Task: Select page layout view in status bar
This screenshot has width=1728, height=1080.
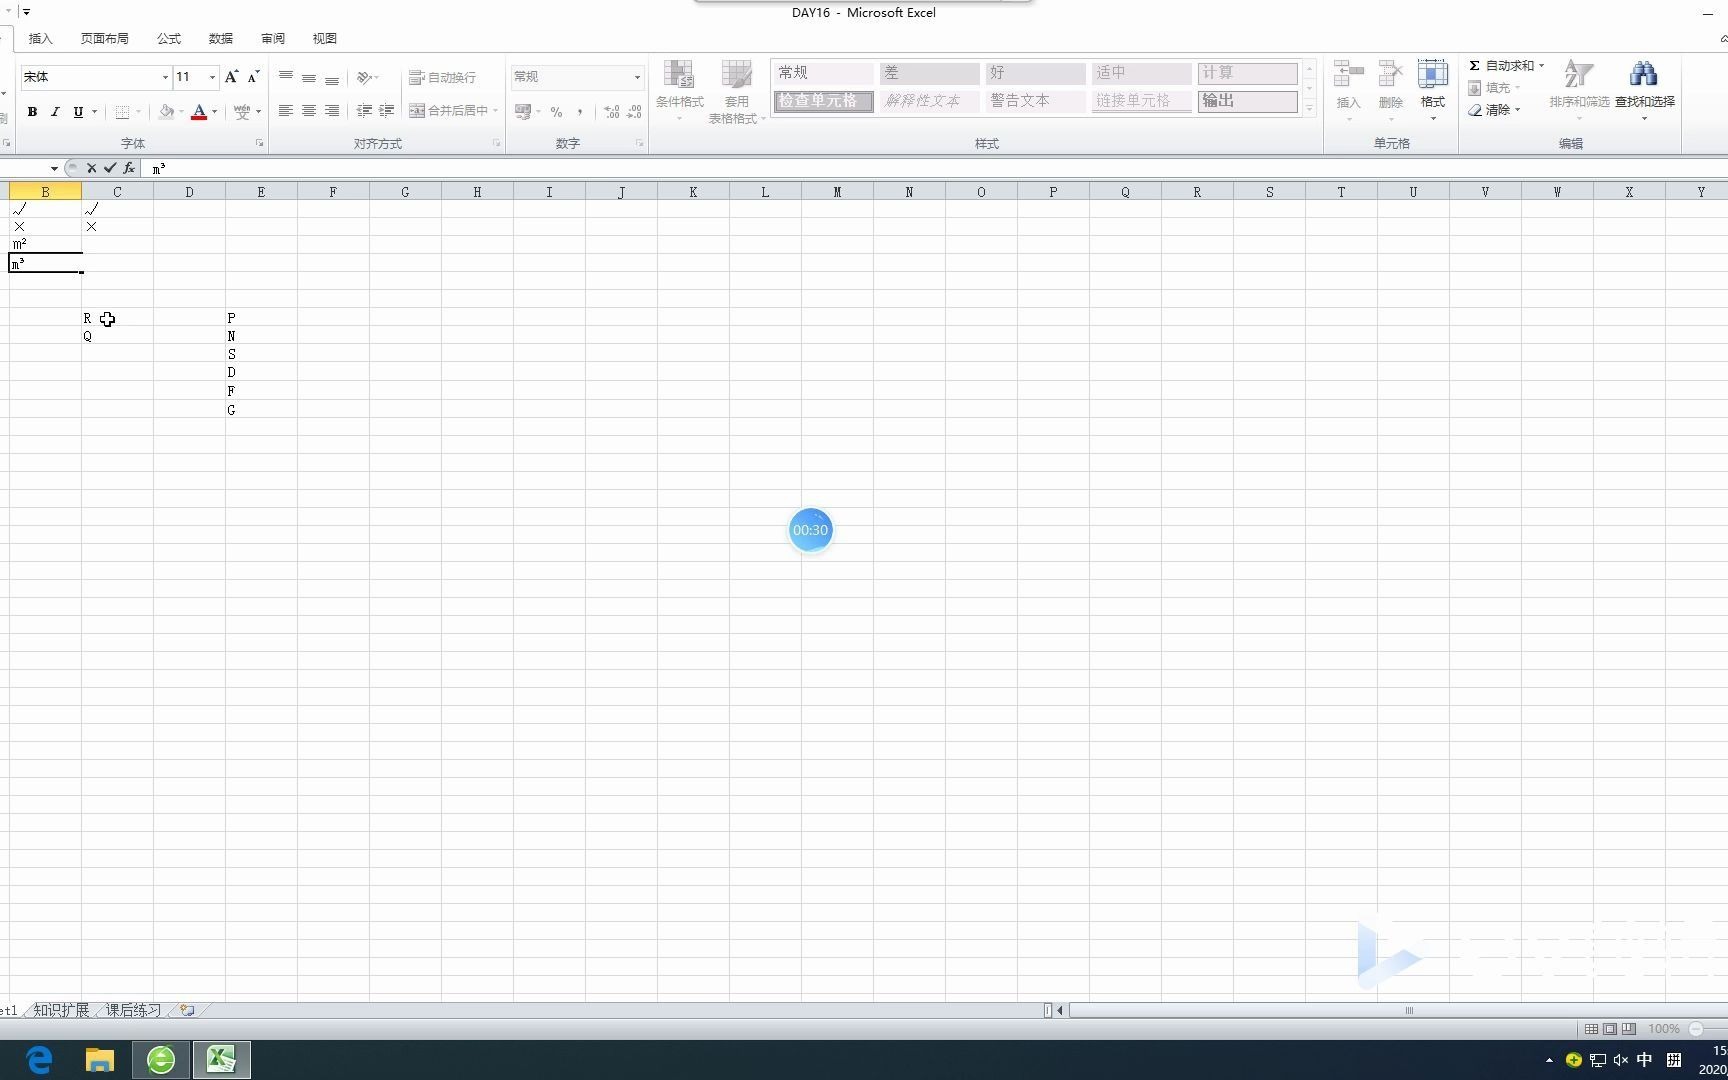Action: click(1610, 1029)
